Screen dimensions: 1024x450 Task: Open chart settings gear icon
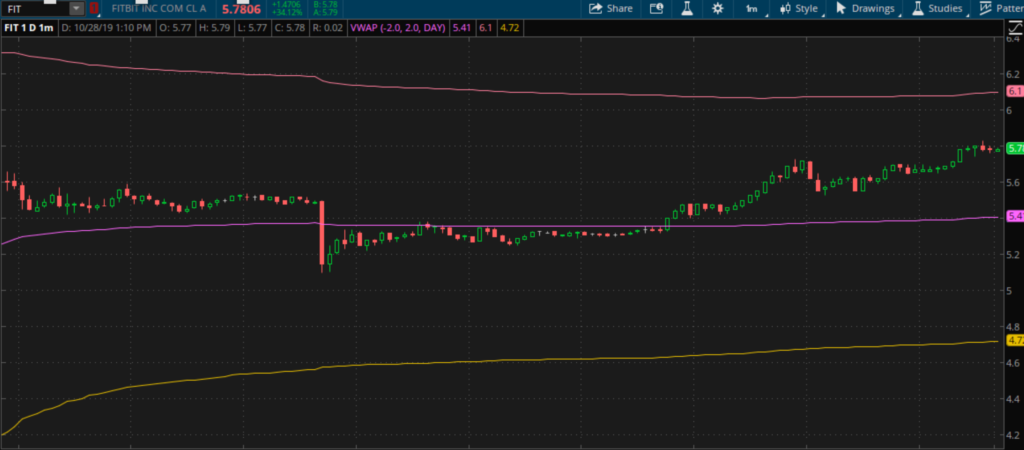coord(717,8)
